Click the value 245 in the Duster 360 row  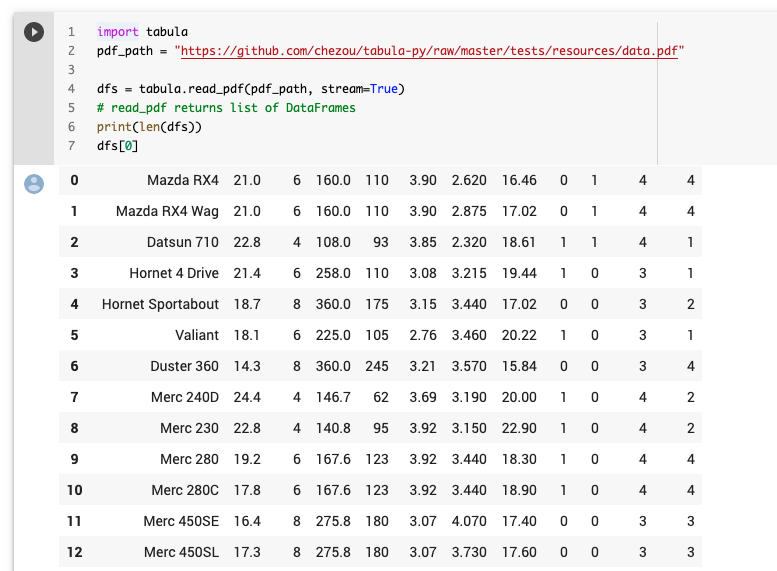click(377, 366)
